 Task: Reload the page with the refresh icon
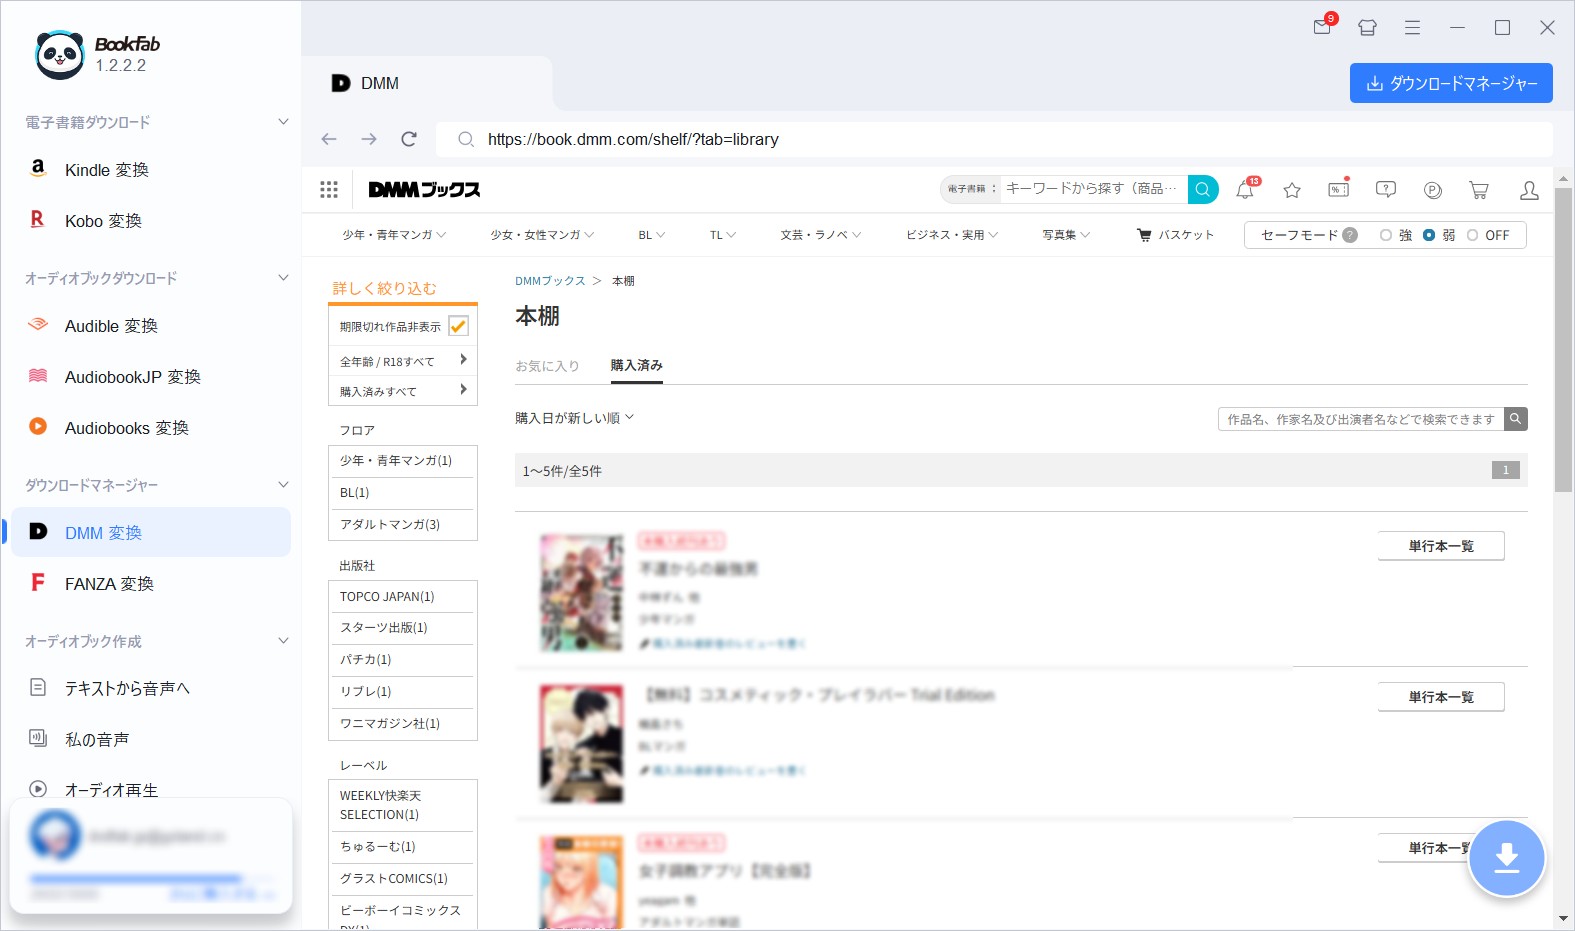tap(409, 139)
